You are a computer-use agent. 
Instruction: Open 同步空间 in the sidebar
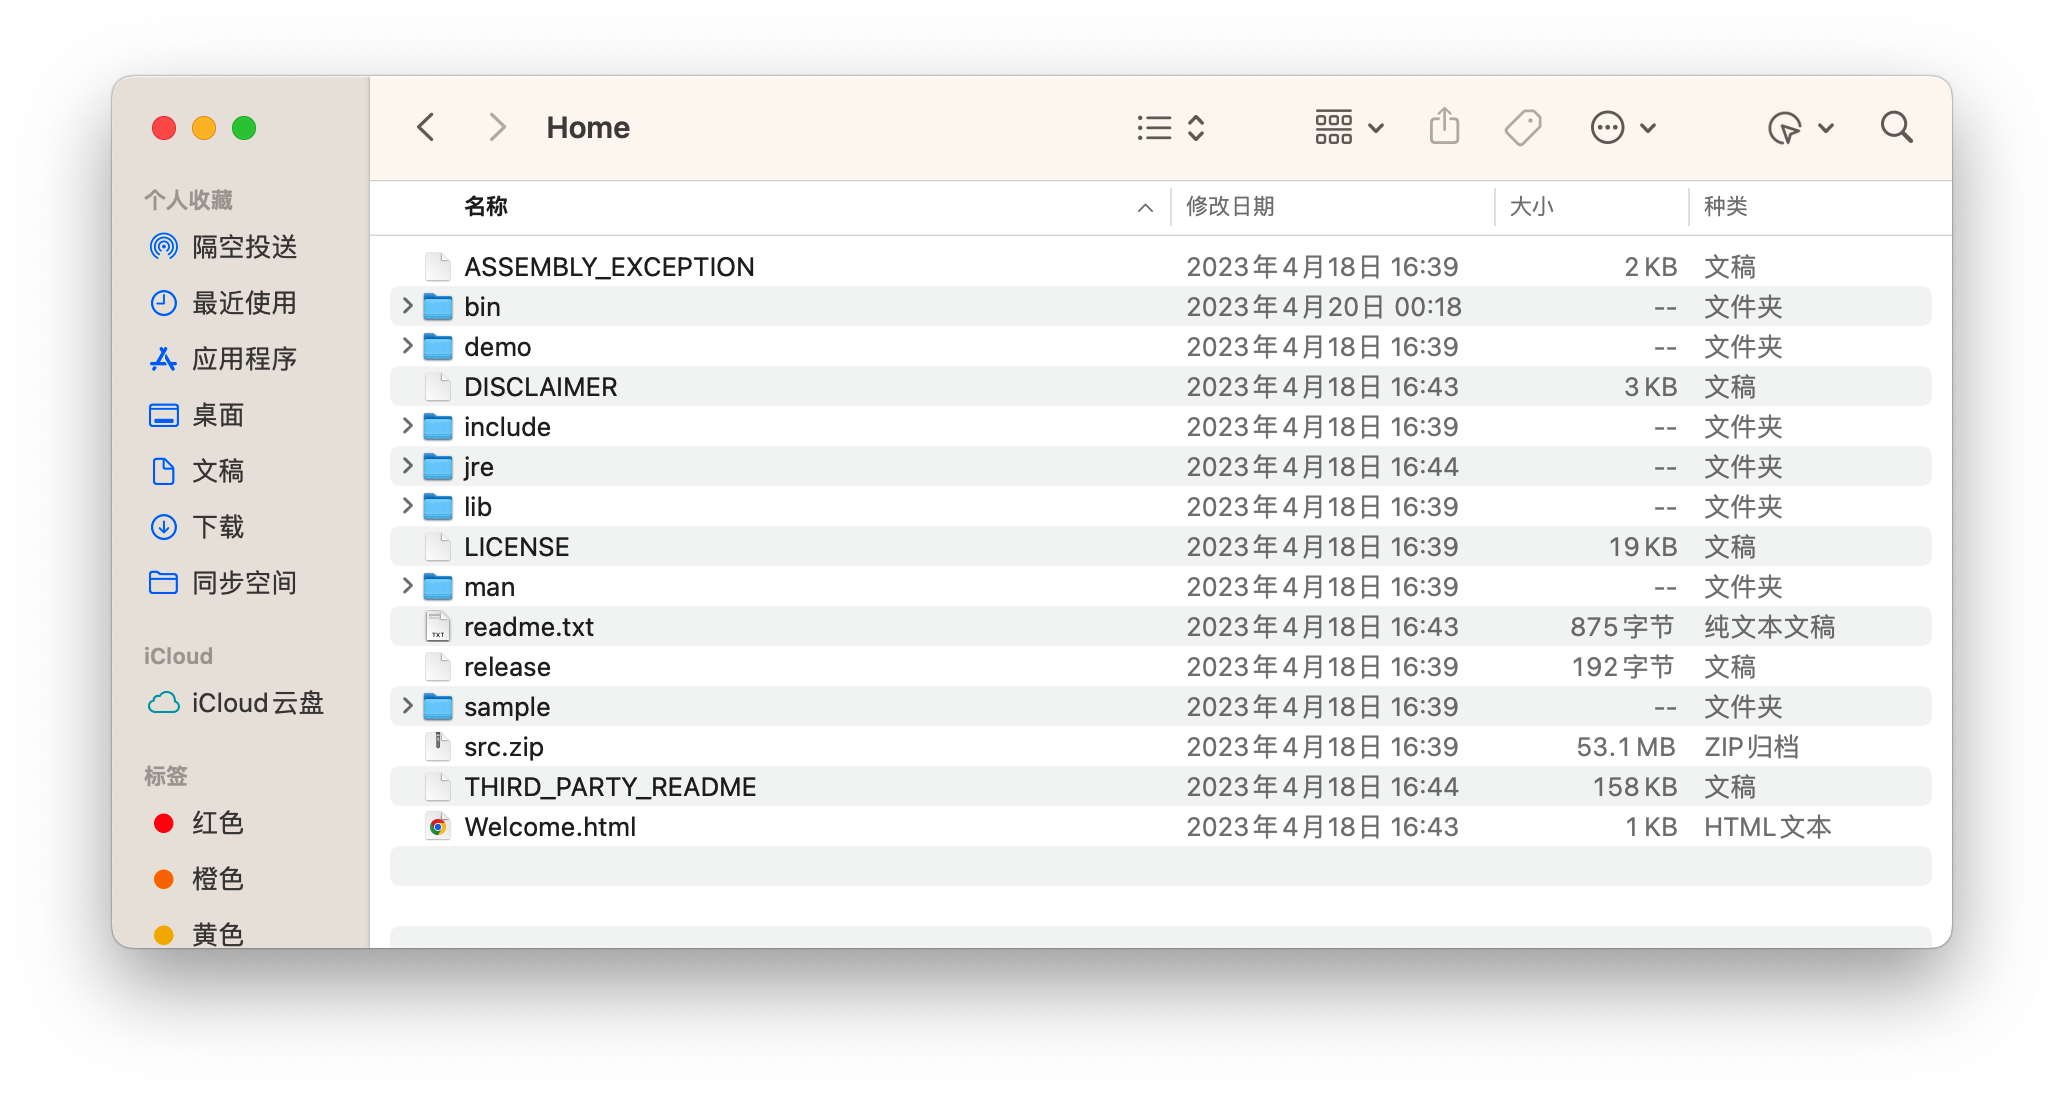pos(223,583)
